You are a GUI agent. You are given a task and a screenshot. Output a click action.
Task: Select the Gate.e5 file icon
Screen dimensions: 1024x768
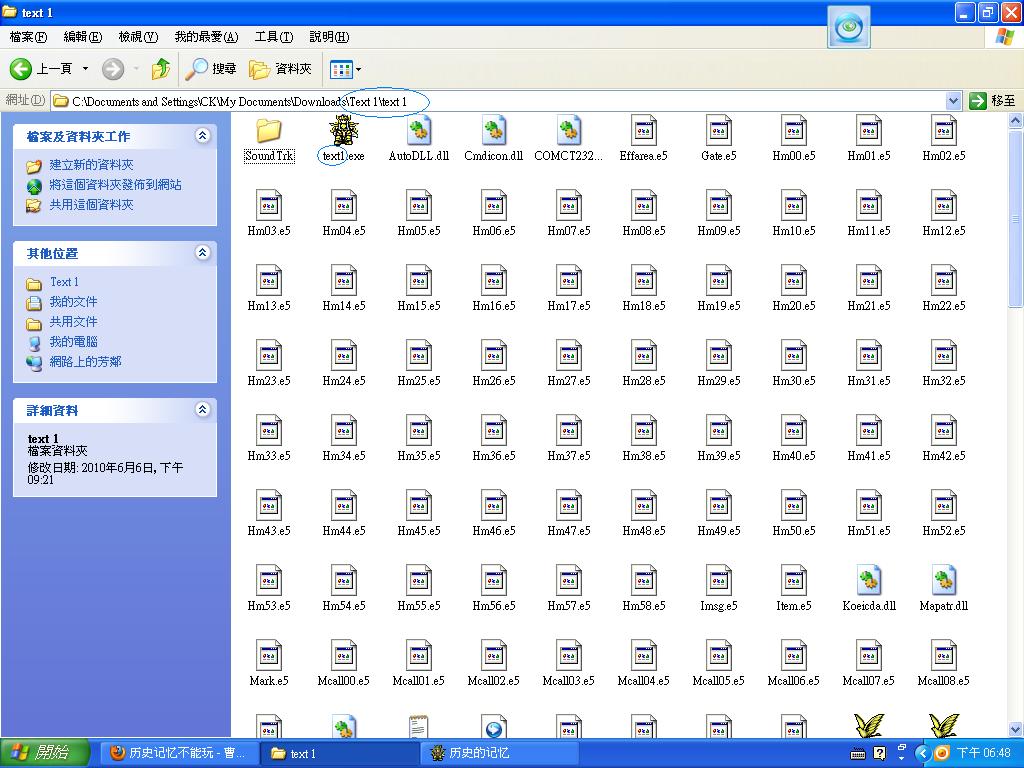coord(719,131)
